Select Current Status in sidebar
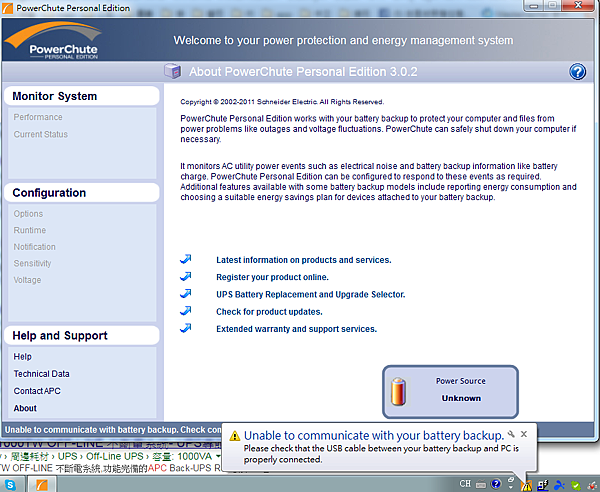Viewport: 600px width, 492px height. point(41,134)
